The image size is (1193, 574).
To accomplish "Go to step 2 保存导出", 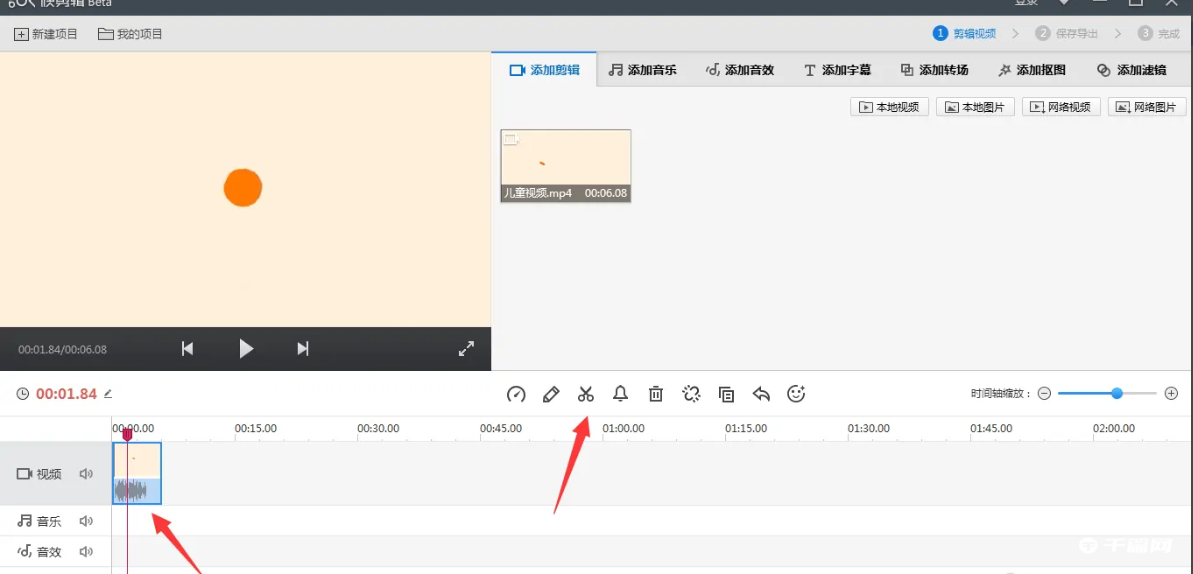I will coord(1067,33).
